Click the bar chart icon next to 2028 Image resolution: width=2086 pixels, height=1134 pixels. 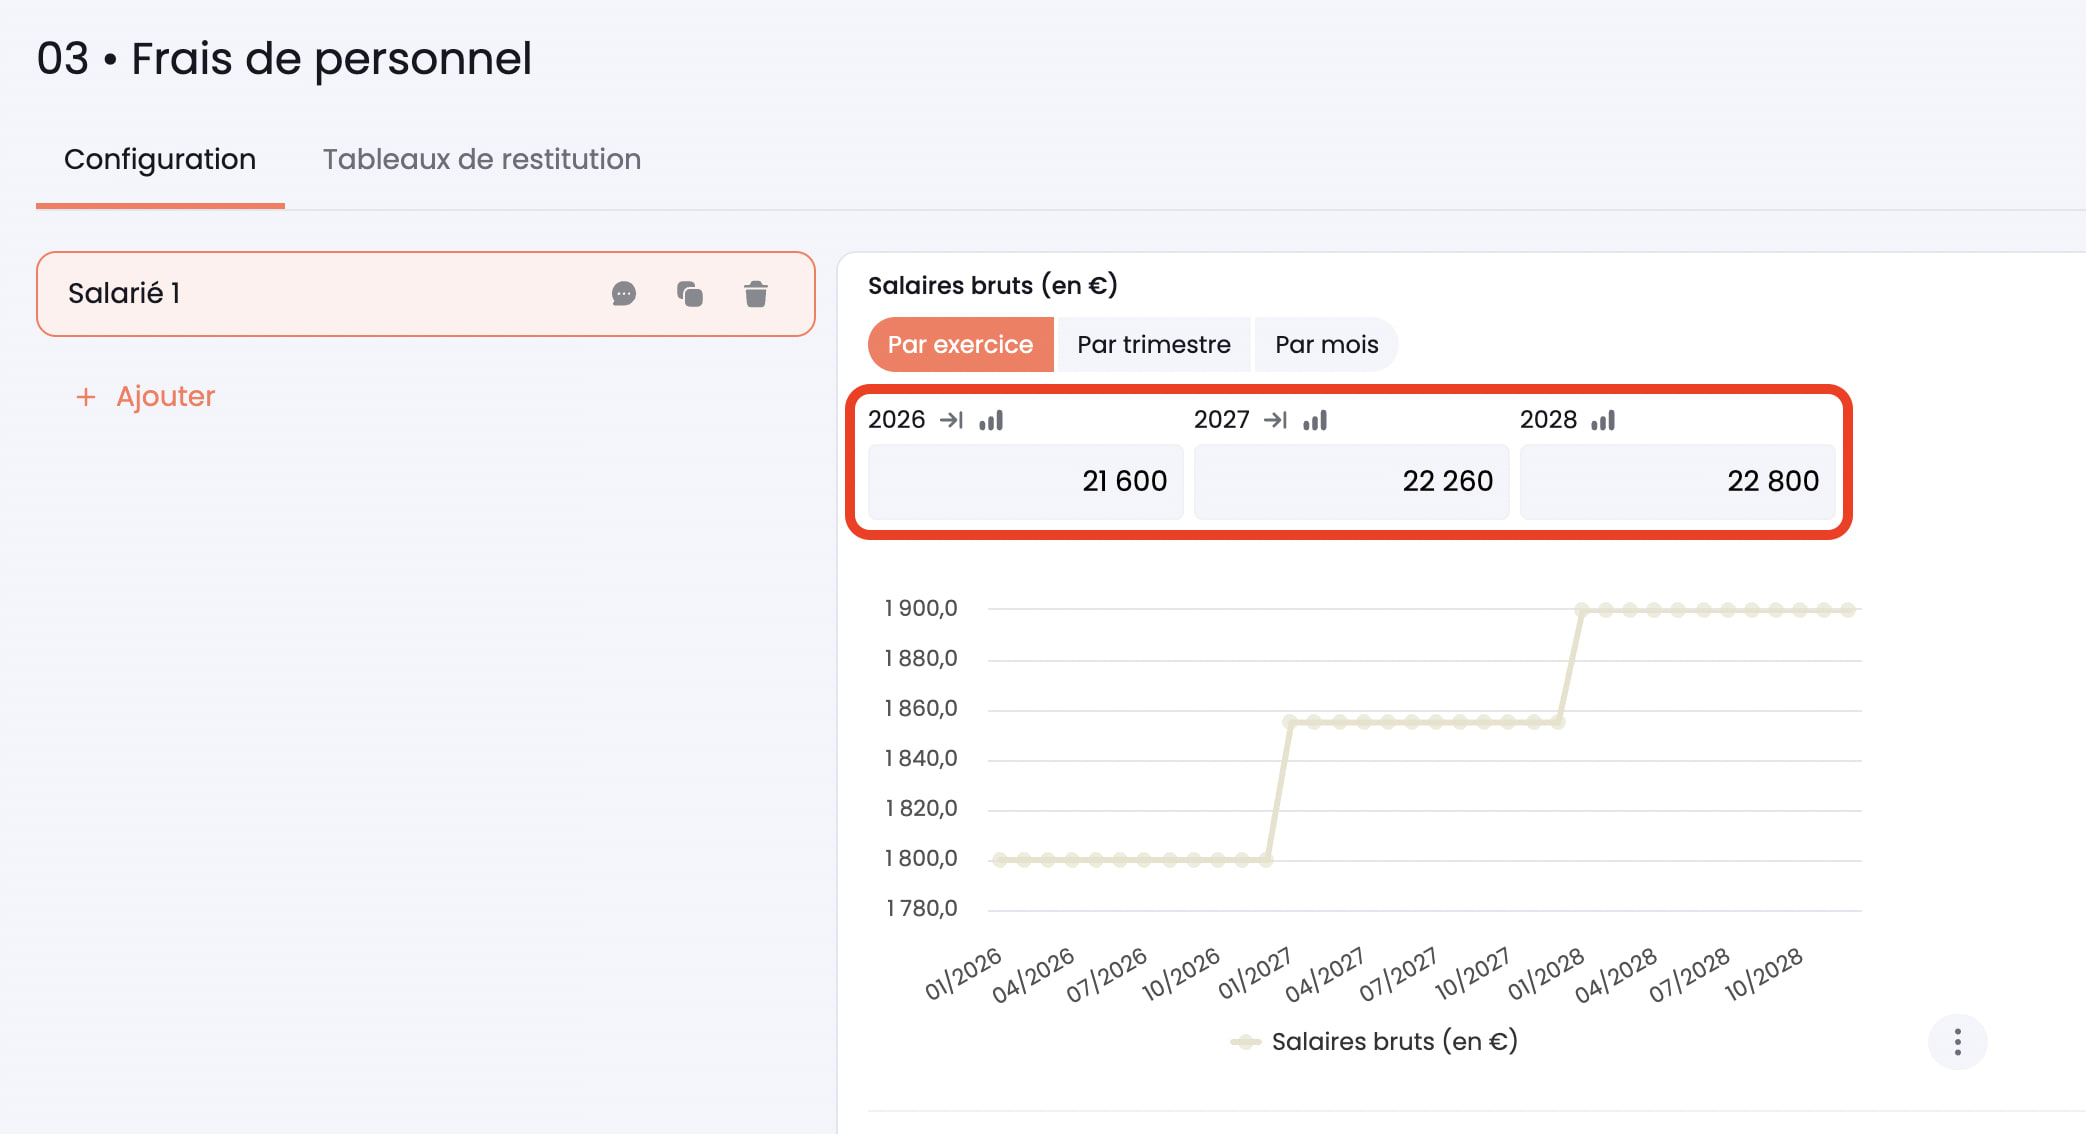click(1603, 420)
